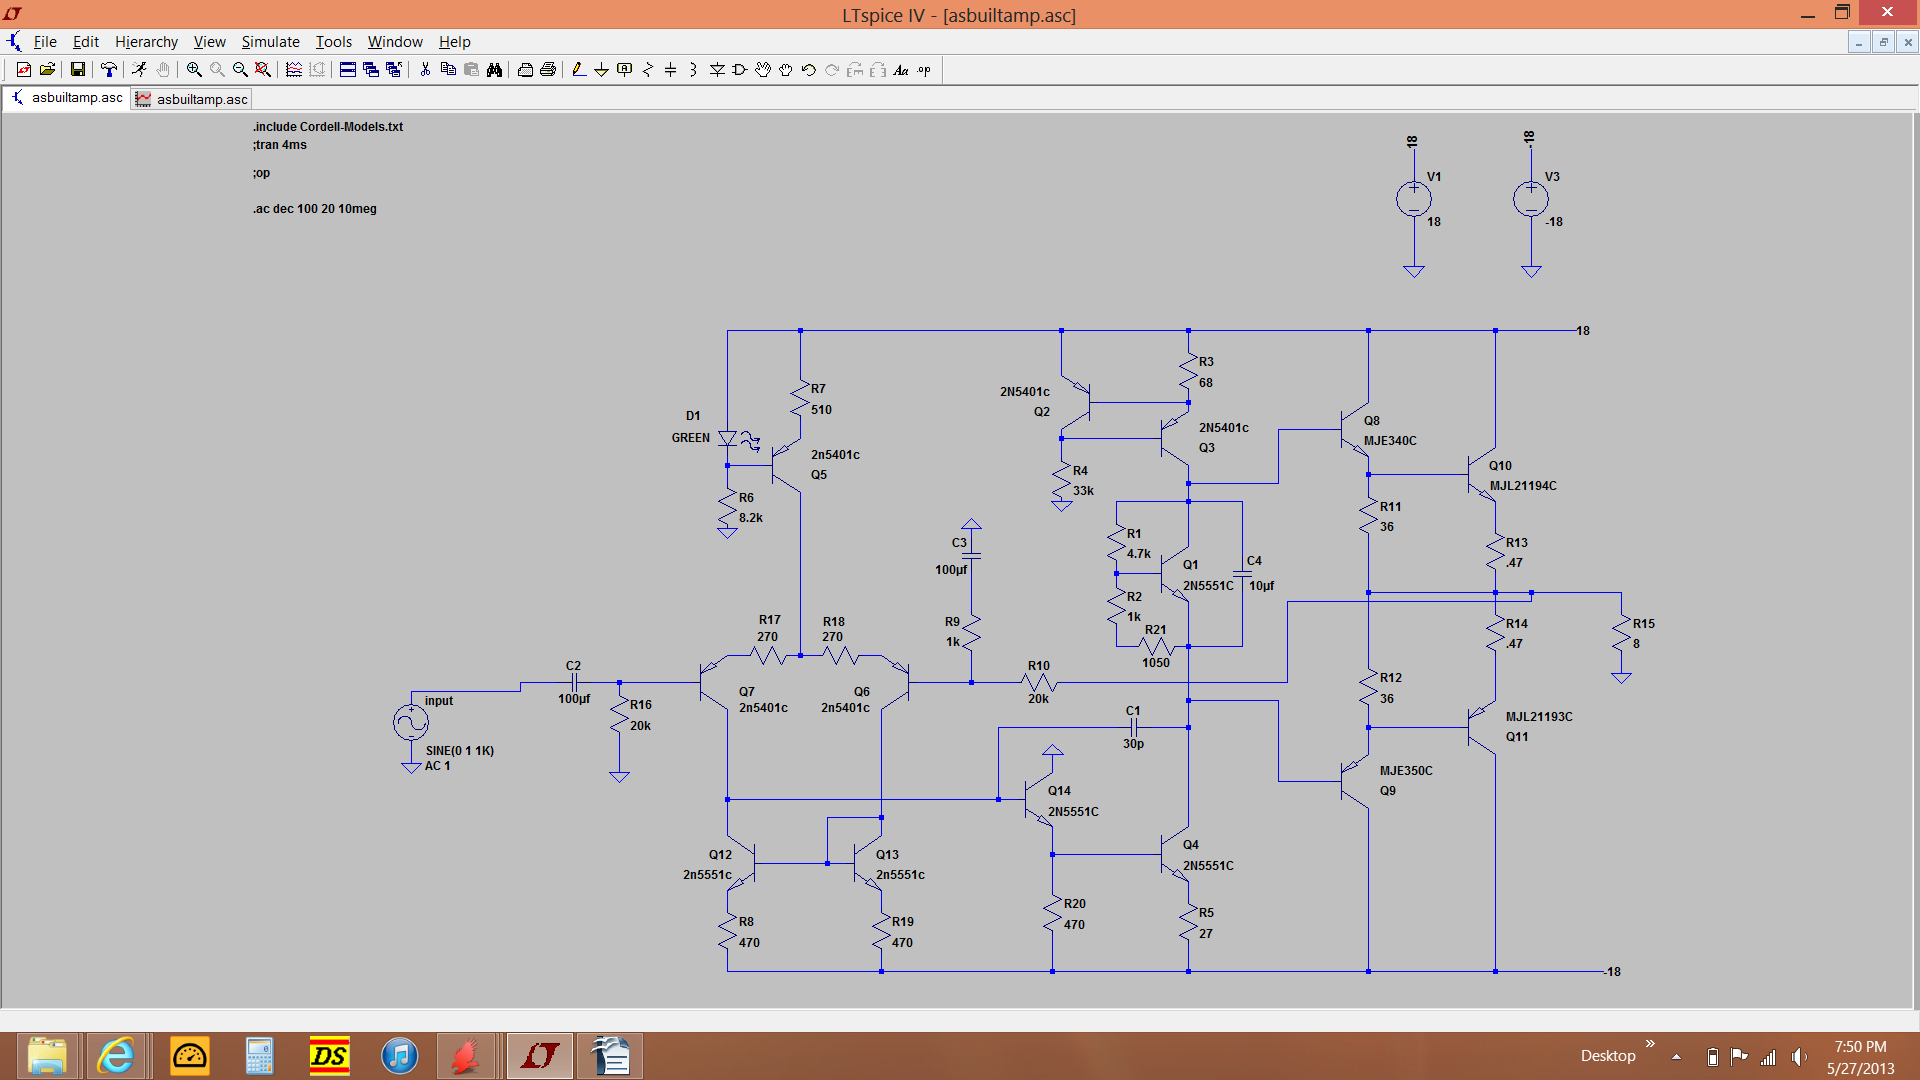1920x1080 pixels.
Task: Open the Help menu
Action: tap(454, 42)
